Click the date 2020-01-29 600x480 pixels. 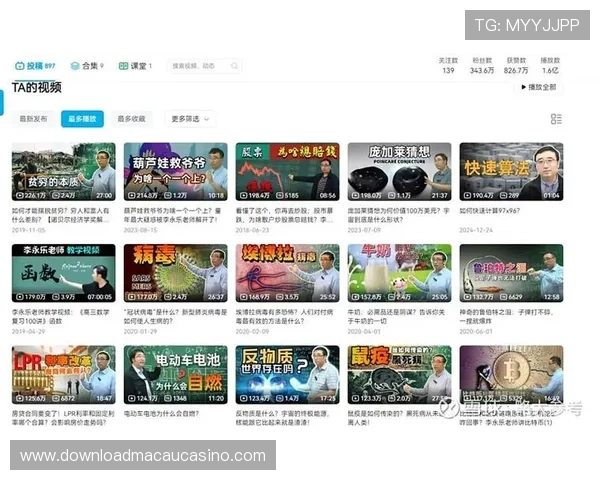pos(140,331)
